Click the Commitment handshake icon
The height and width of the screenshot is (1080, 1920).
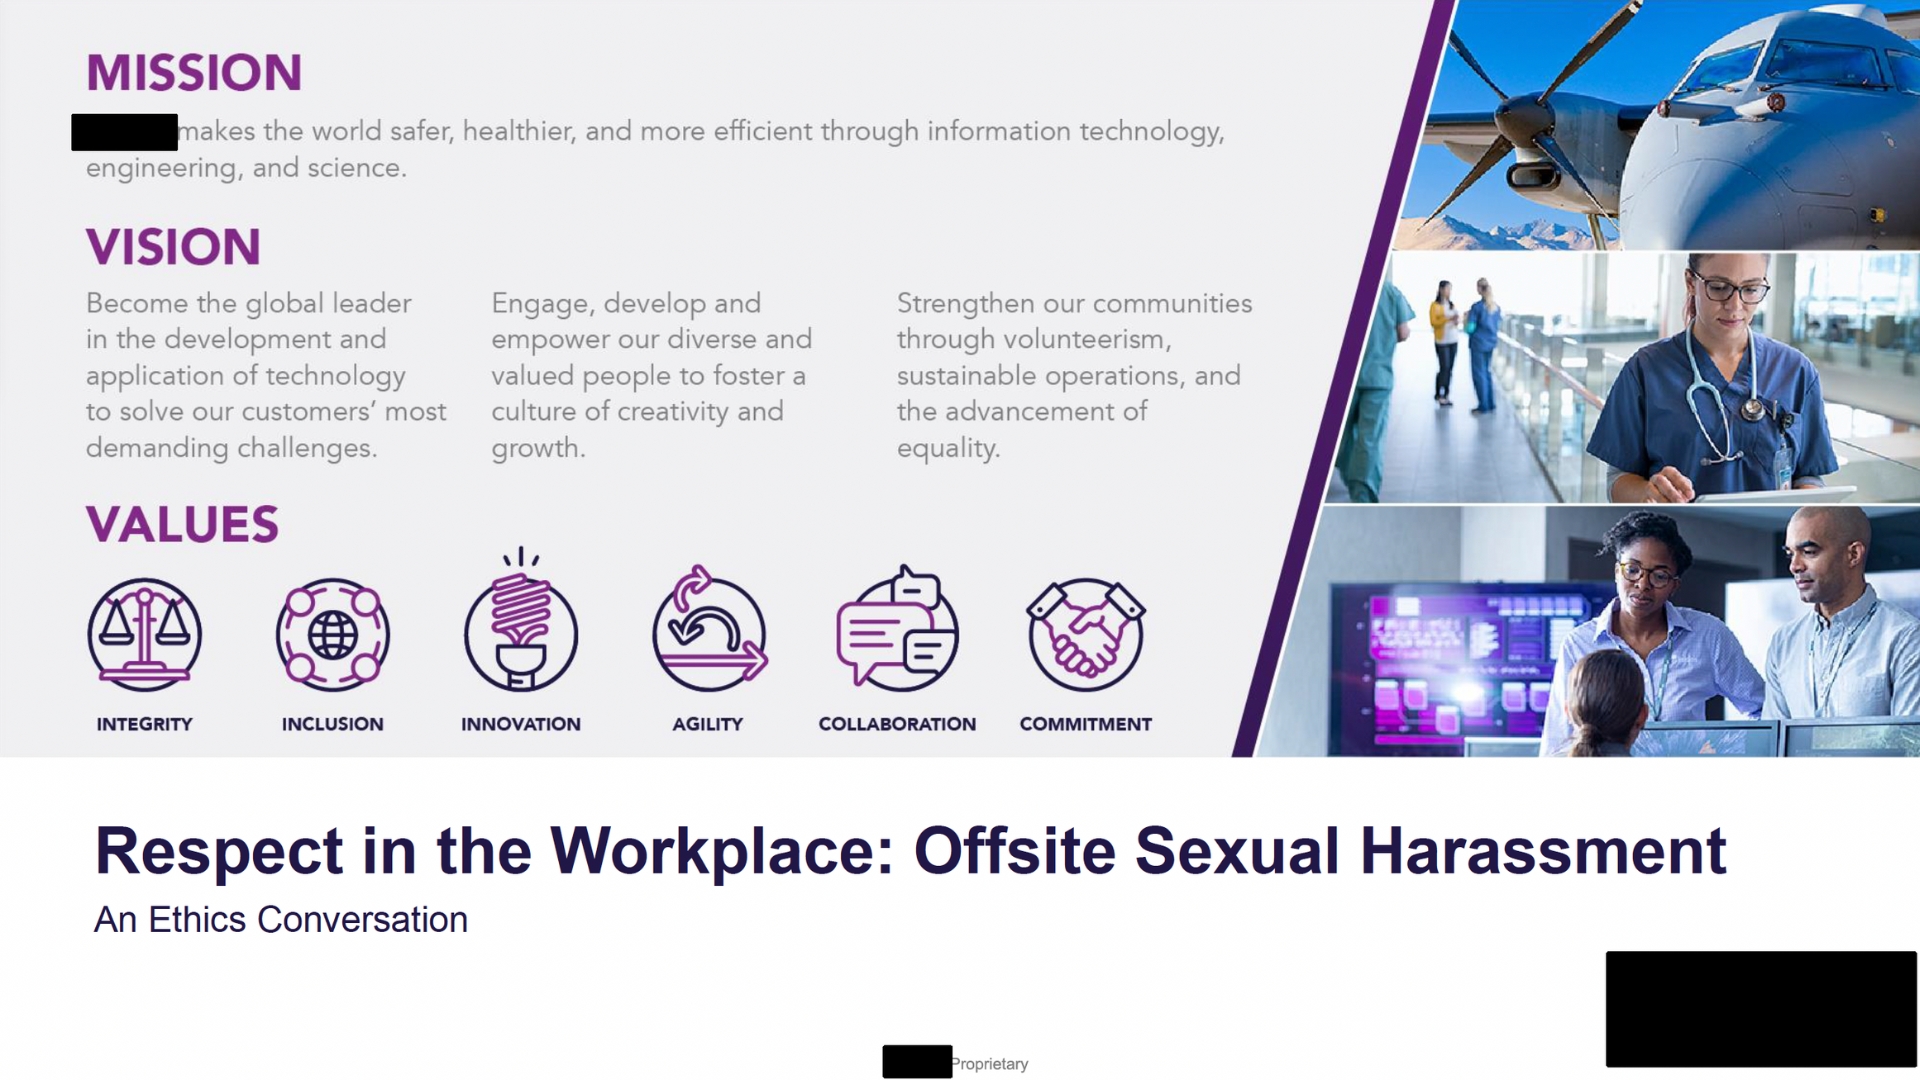click(1085, 635)
